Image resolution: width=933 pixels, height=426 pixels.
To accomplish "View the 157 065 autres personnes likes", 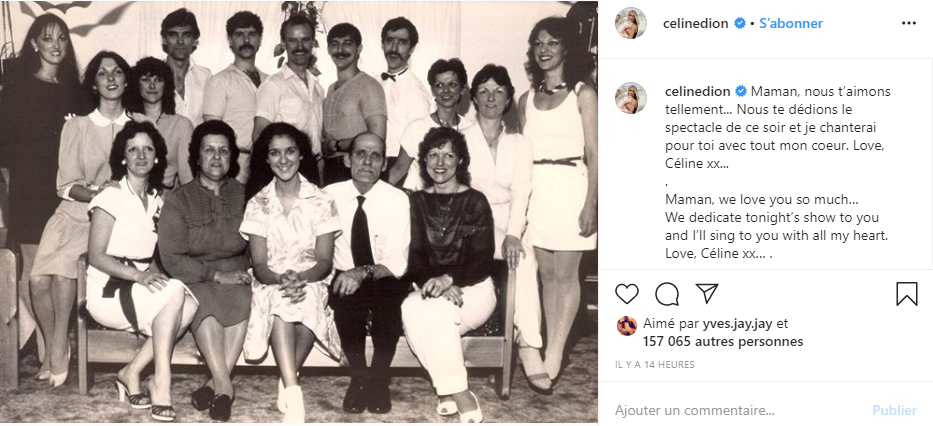I will (x=723, y=342).
